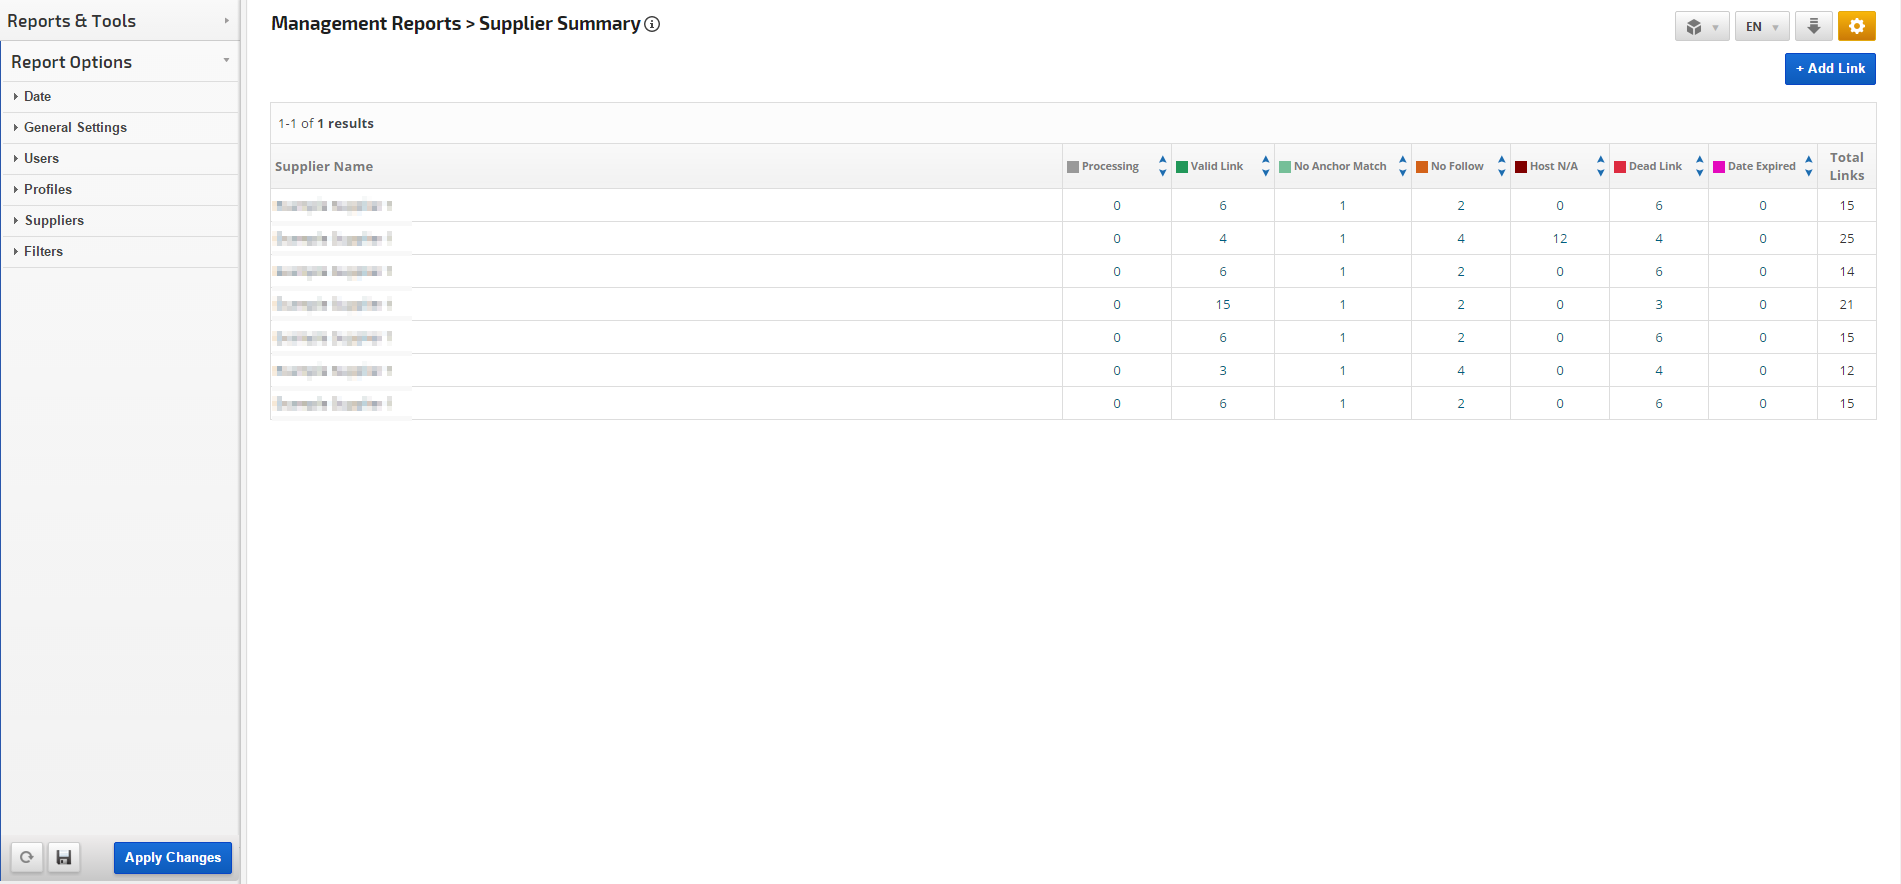Screen dimensions: 1901x884
Task: Collapse the Report Options panel header
Action: coord(118,62)
